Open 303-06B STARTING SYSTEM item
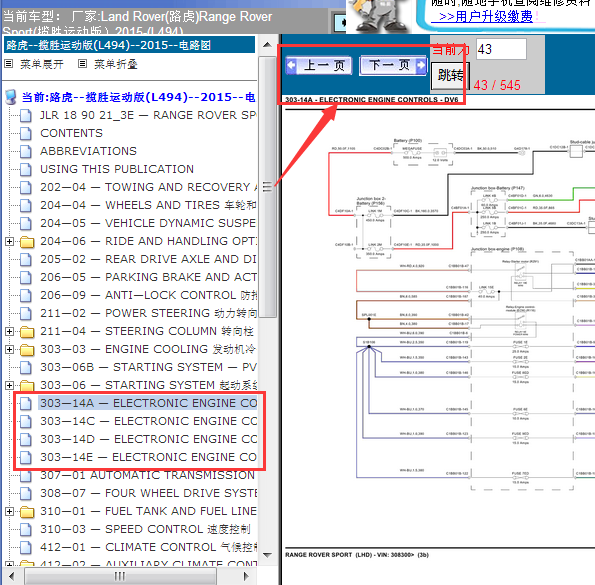The image size is (595, 585). click(x=148, y=367)
